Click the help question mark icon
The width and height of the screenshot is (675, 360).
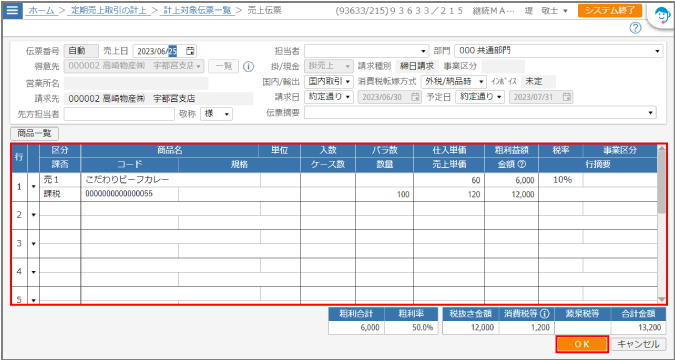pyautogui.click(x=635, y=28)
